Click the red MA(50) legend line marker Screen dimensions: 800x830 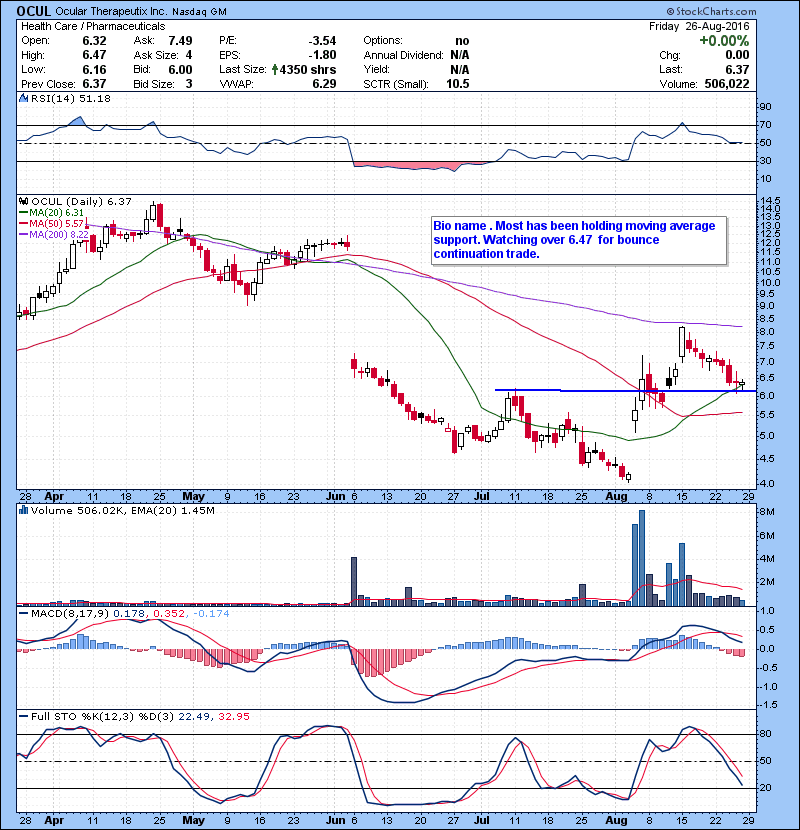click(x=23, y=224)
